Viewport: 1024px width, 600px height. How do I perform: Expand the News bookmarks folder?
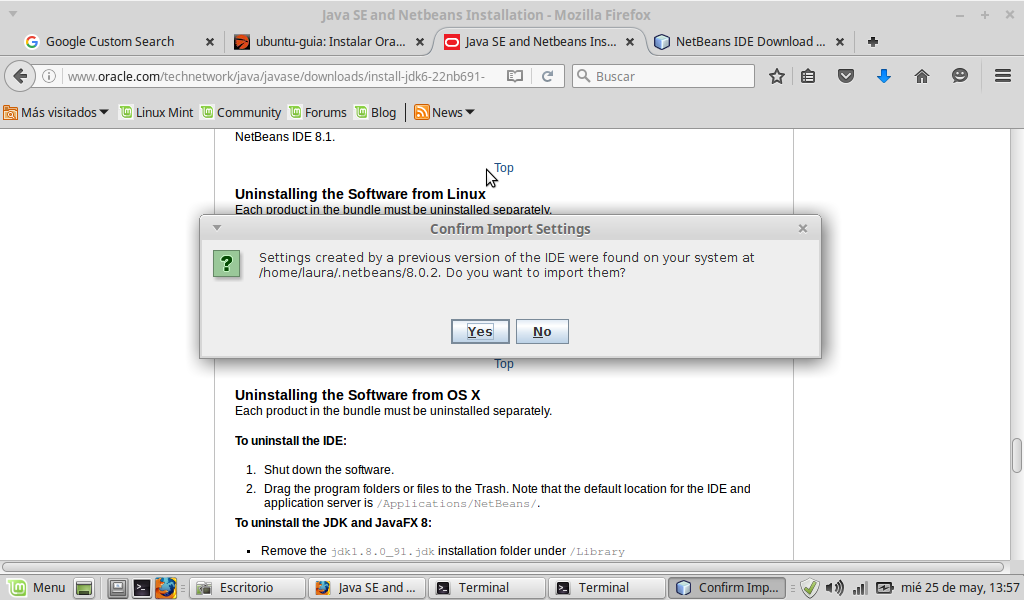(445, 113)
